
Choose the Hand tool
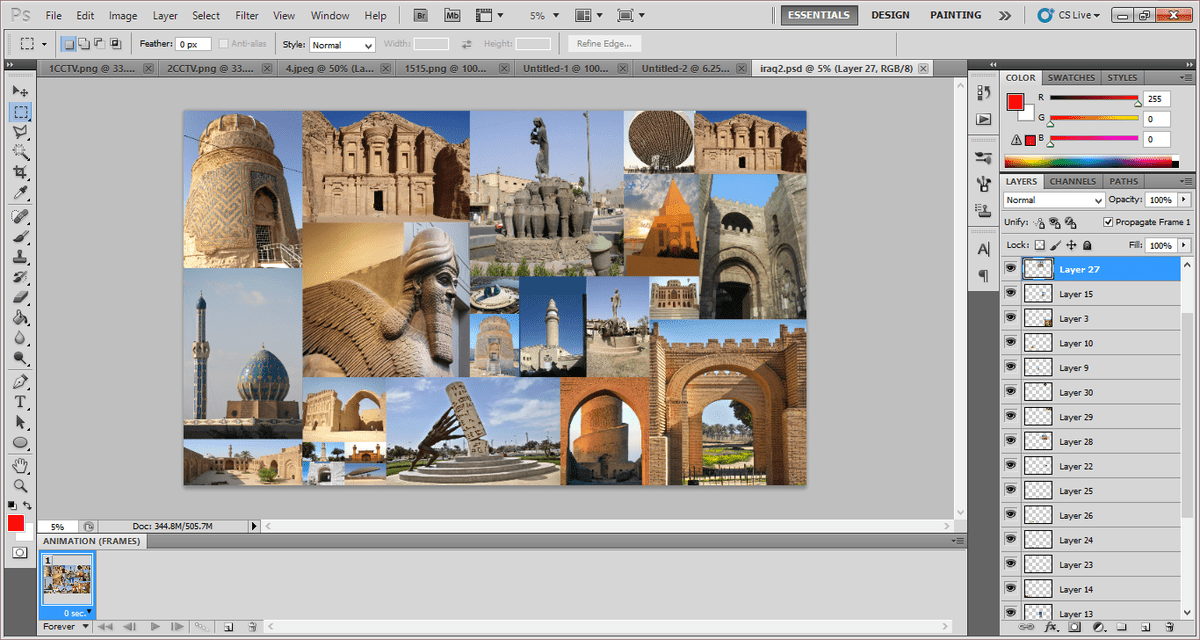[20, 465]
